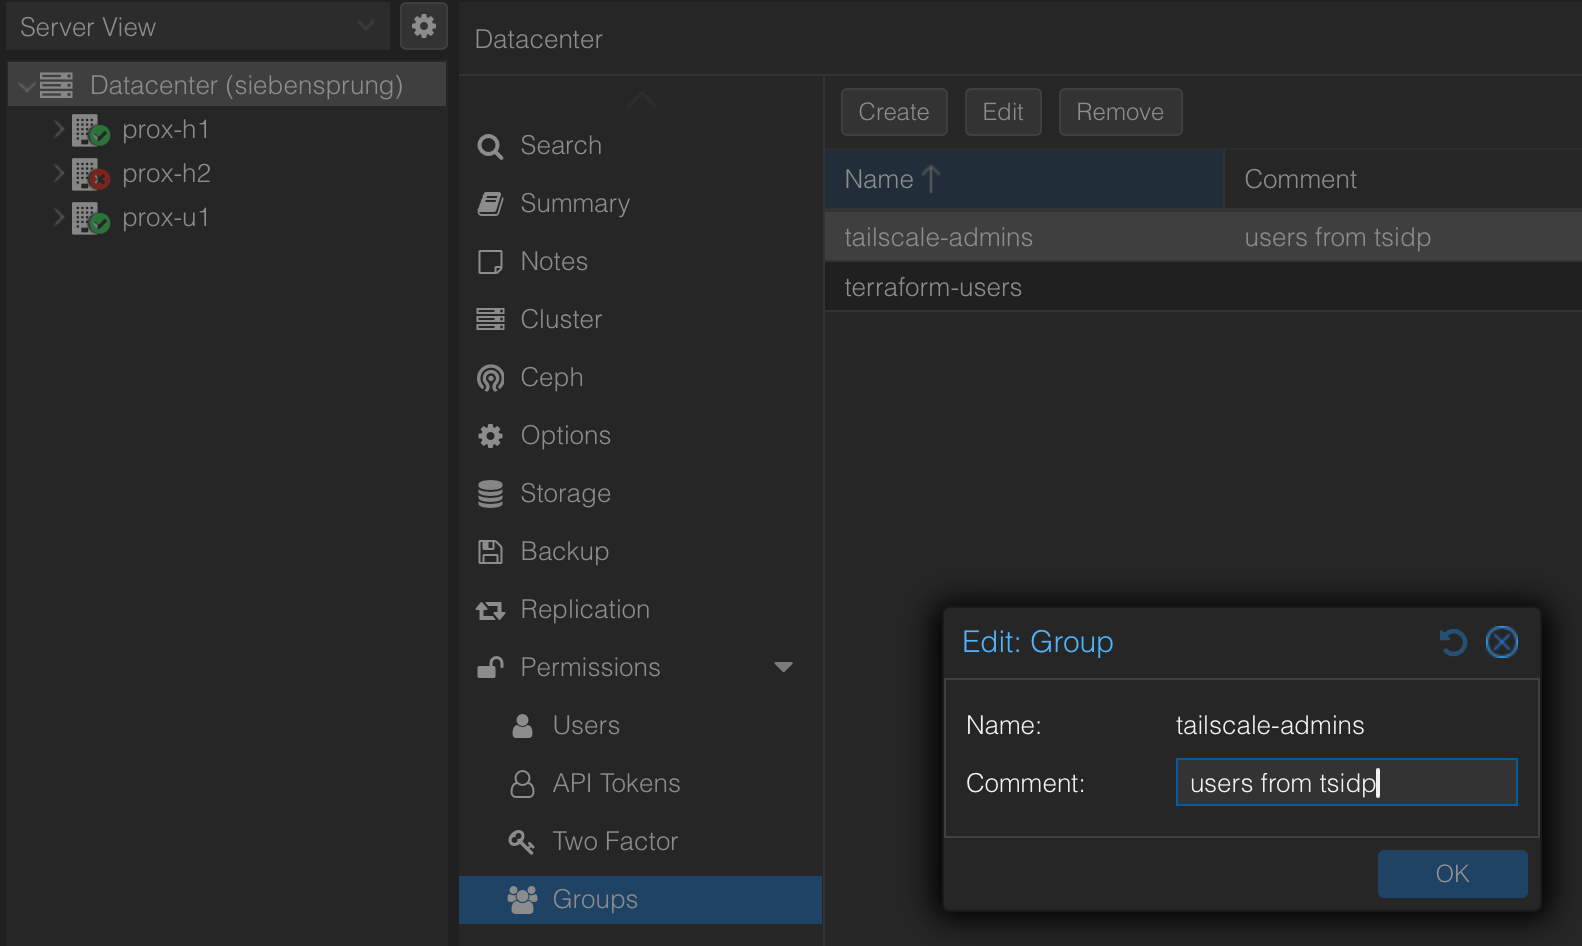Click the Ceph logo icon
Image resolution: width=1582 pixels, height=946 pixels.
tap(490, 378)
